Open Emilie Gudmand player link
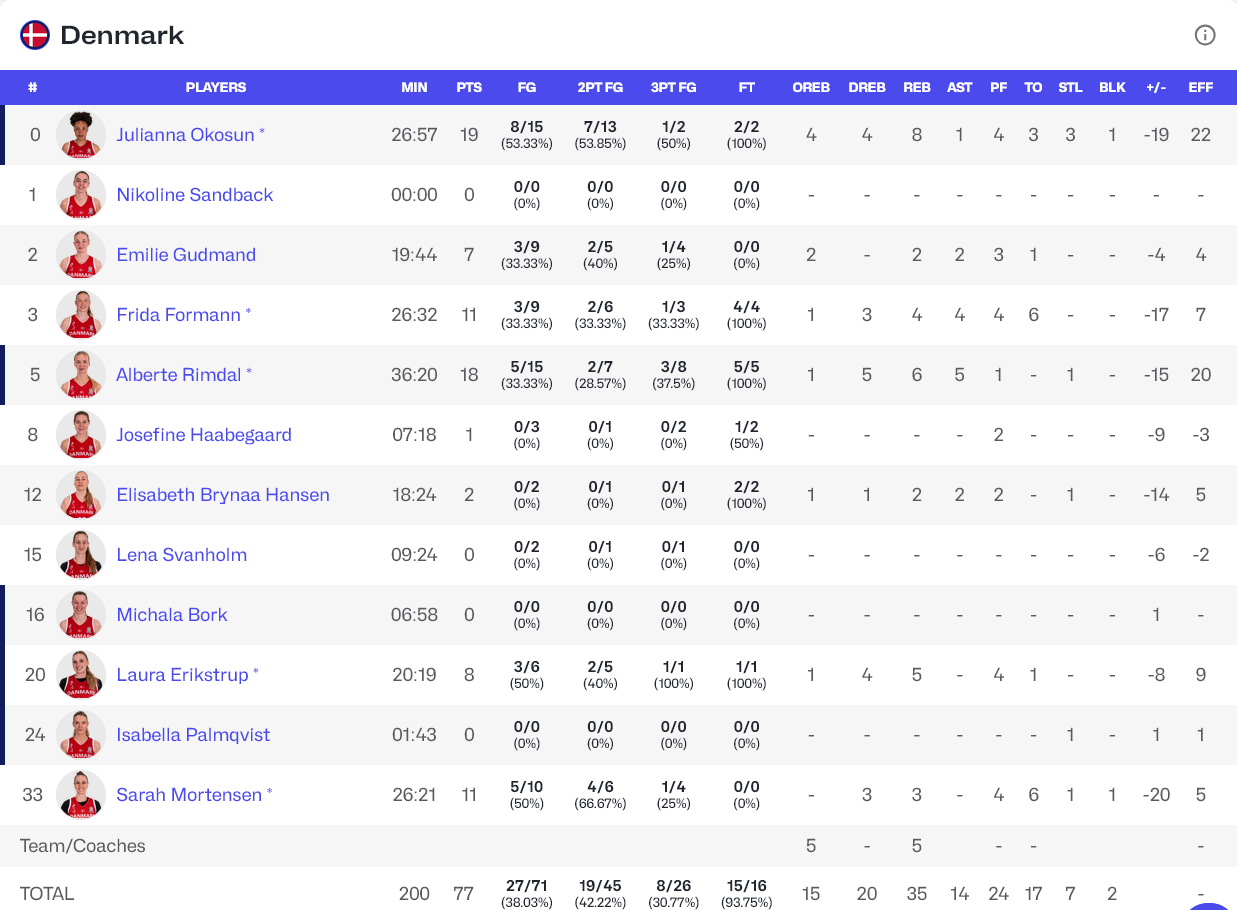The width and height of the screenshot is (1237, 910). pyautogui.click(x=186, y=255)
